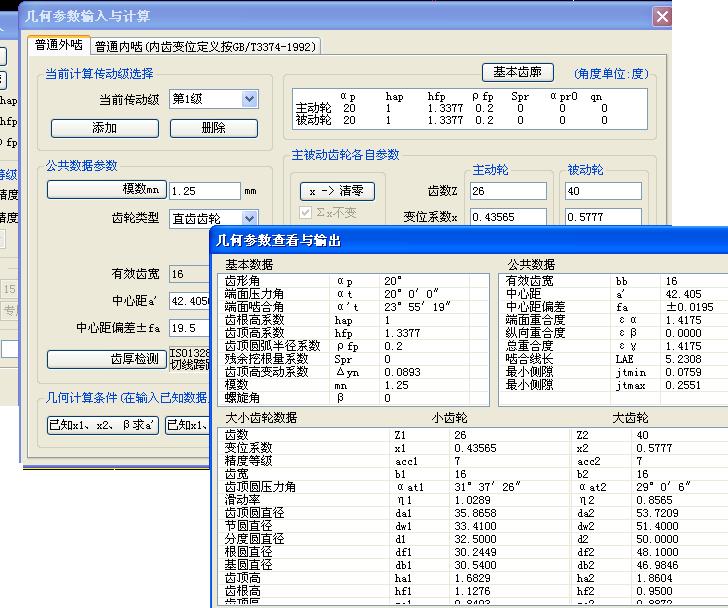Viewport: 728px width, 608px height.
Task: Select the 齿顶圆直径 row
Action: pyautogui.click(x=473, y=513)
